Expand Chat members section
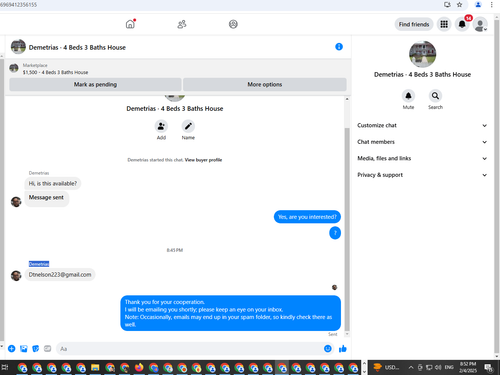 click(x=422, y=142)
